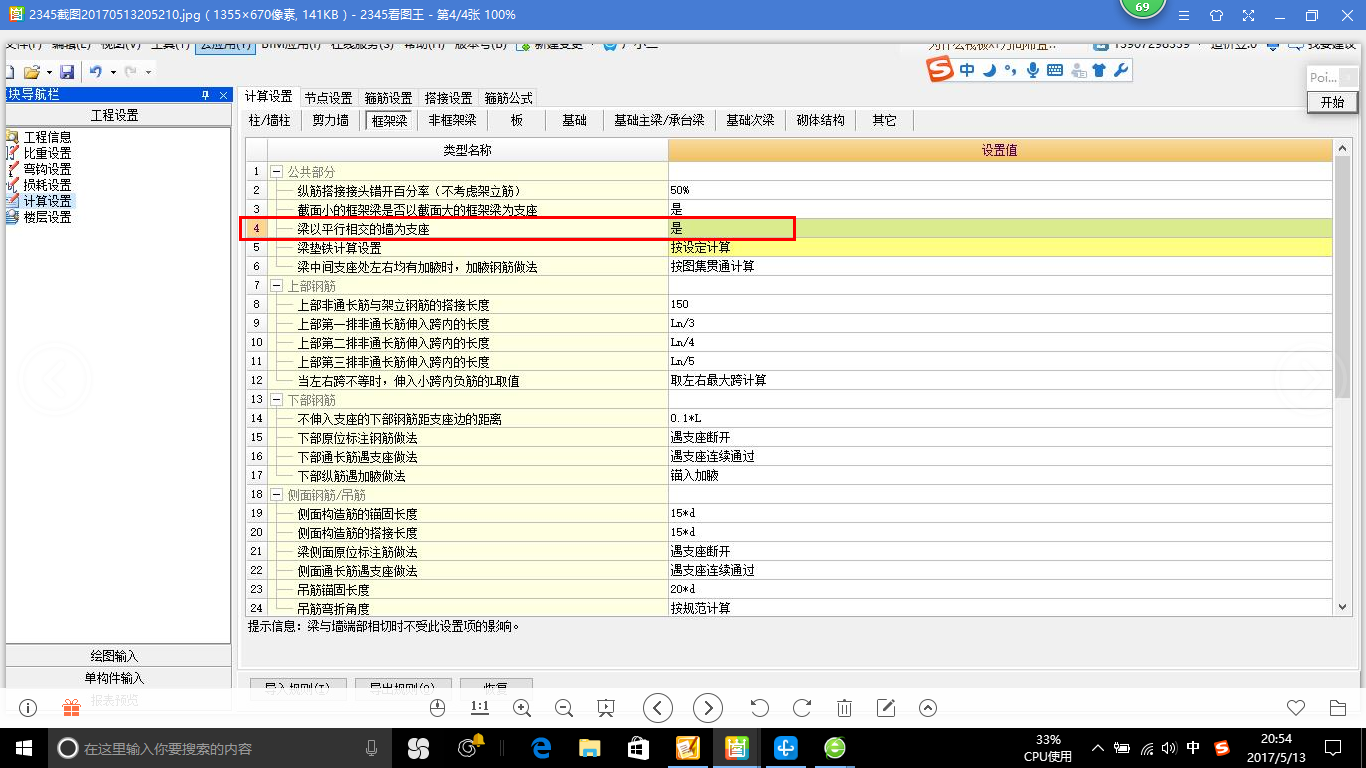Viewport: 1366px width, 768px height.
Task: Select the 板 component tab
Action: click(517, 120)
